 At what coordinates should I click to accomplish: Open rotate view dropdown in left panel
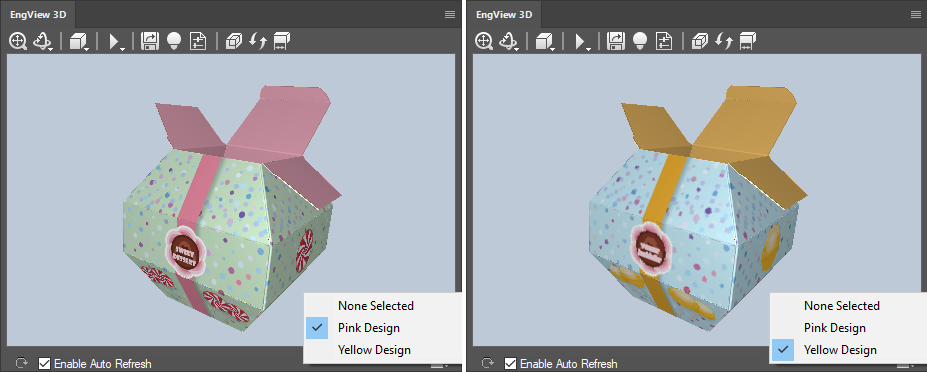[x=44, y=41]
